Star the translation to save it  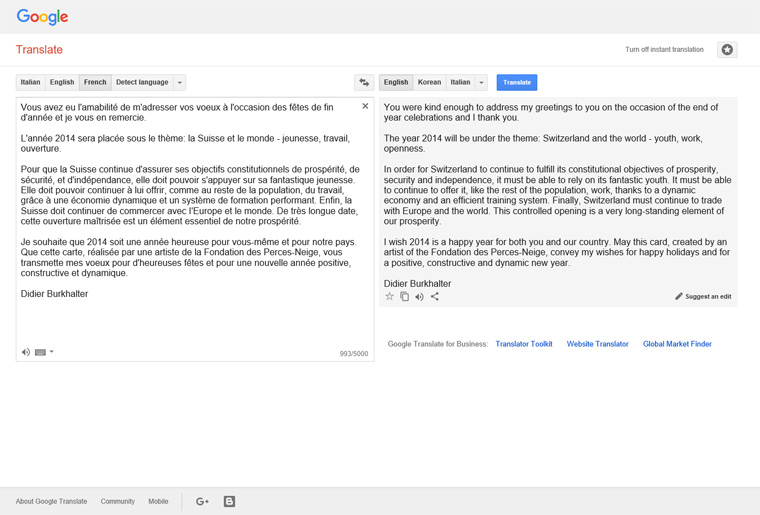click(390, 297)
